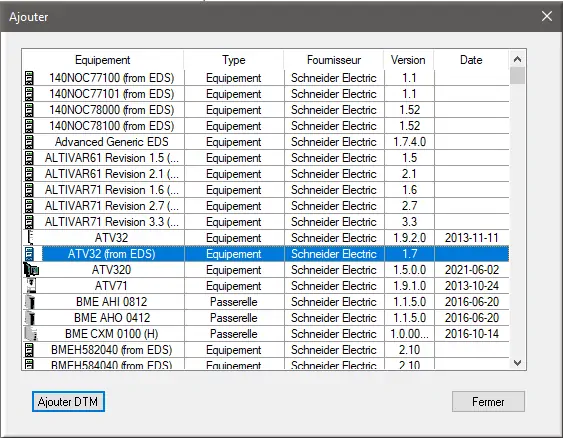Click the highlighted ATV32 (from EDS) name
The image size is (563, 438).
112,254
